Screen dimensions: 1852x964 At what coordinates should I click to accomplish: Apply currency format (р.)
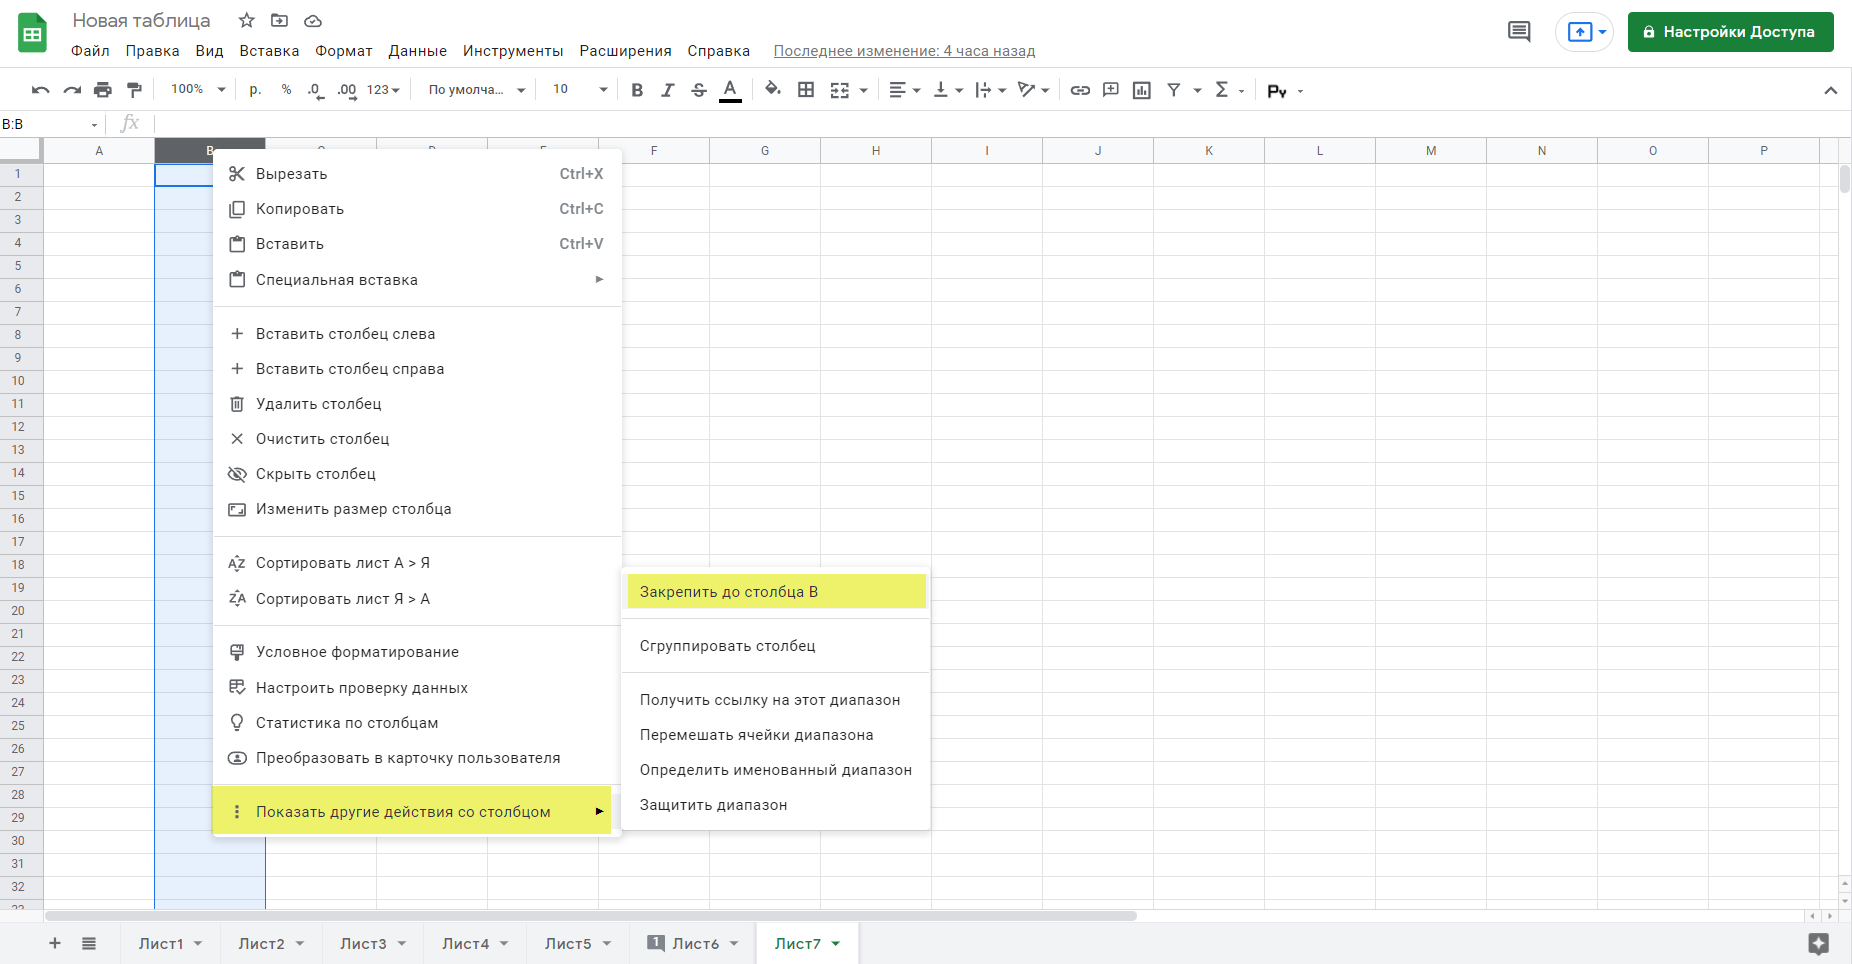pos(255,90)
